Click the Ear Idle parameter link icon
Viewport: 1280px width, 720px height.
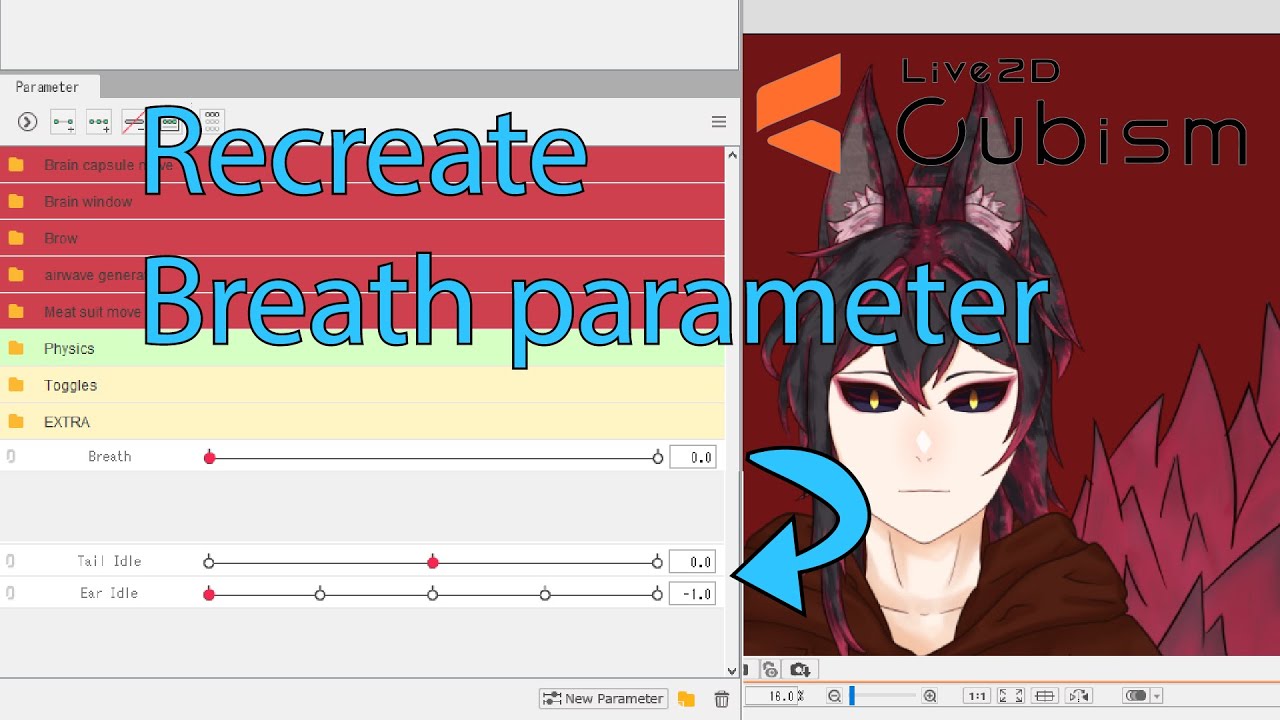click(x=11, y=593)
